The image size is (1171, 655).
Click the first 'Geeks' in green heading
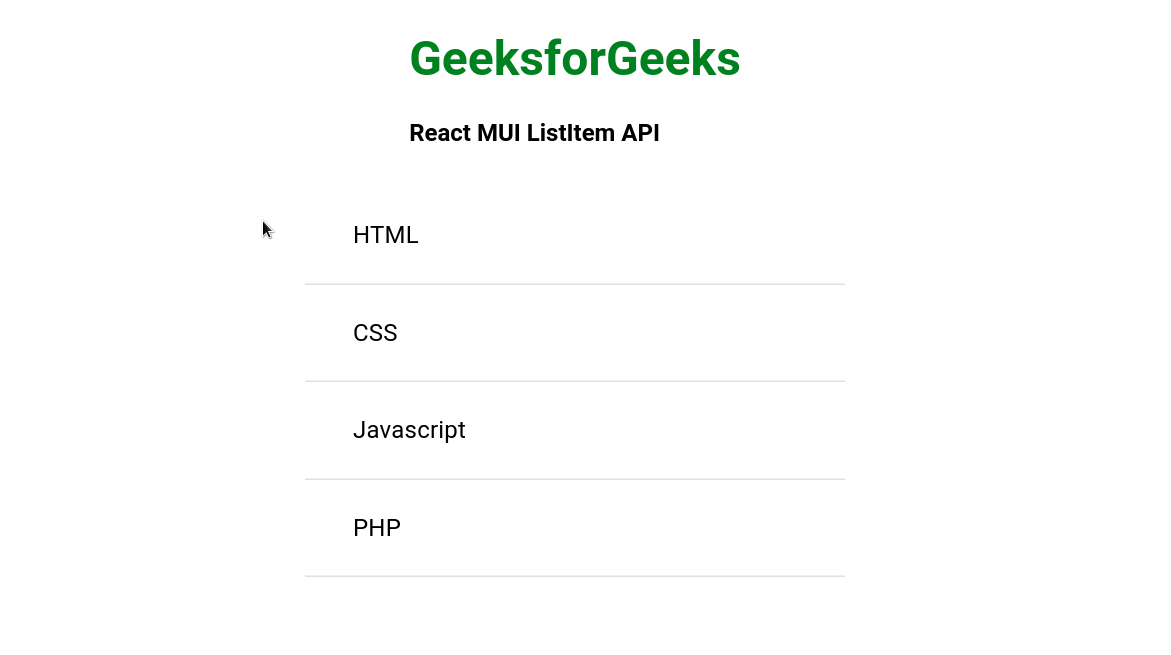475,59
